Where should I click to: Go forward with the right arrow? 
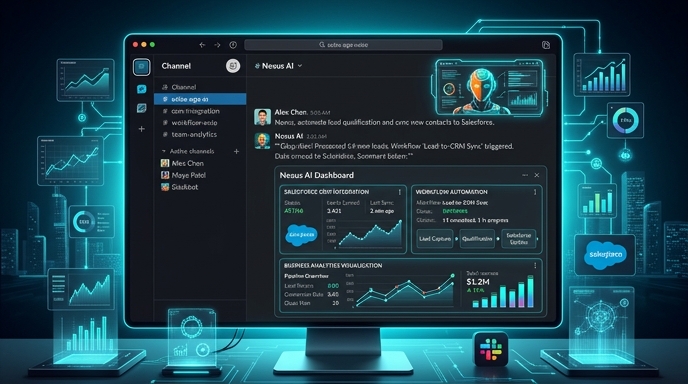pyautogui.click(x=217, y=45)
